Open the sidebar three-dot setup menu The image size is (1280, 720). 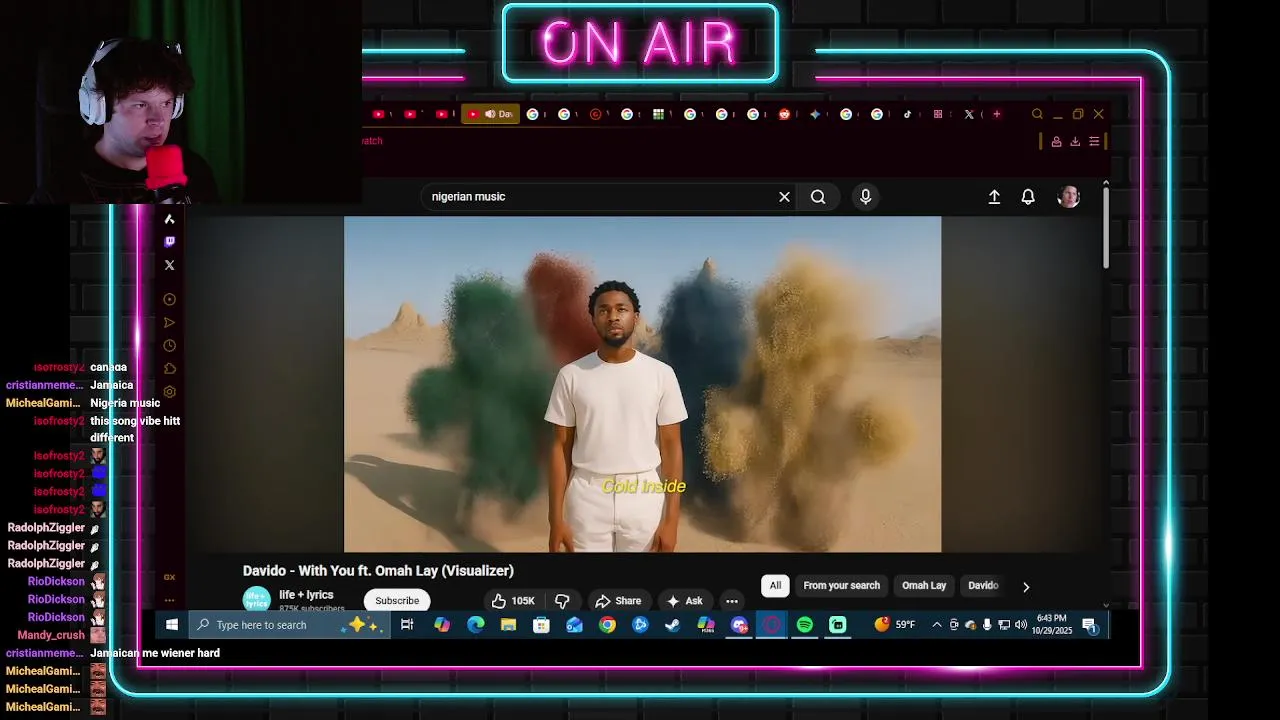[x=169, y=600]
